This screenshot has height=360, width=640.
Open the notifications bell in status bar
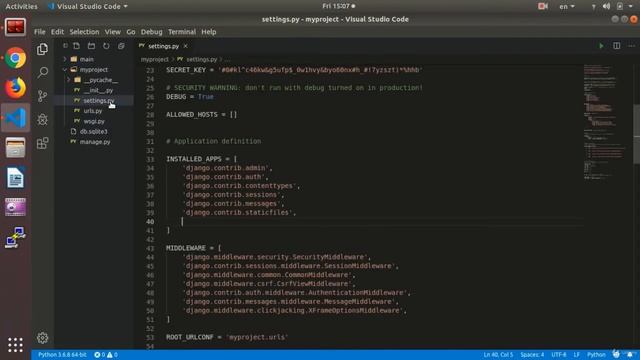click(630, 355)
